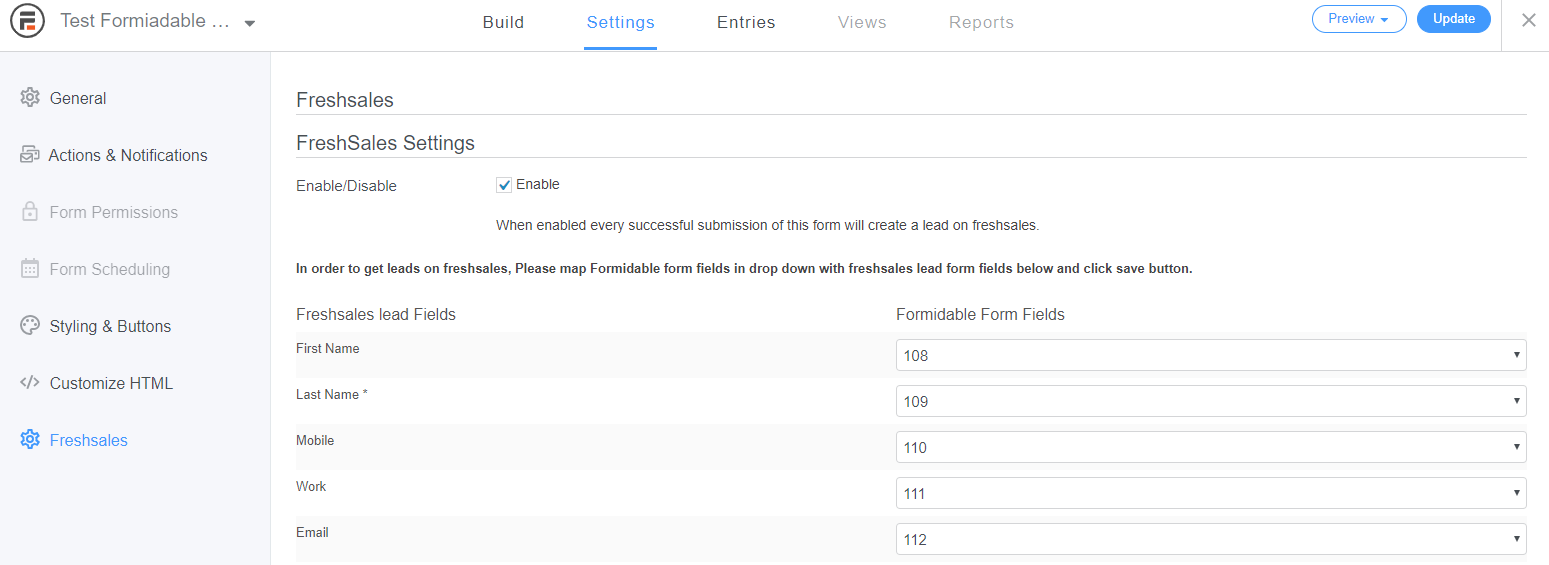Click the Customize HTML code icon
The image size is (1549, 565).
point(30,383)
